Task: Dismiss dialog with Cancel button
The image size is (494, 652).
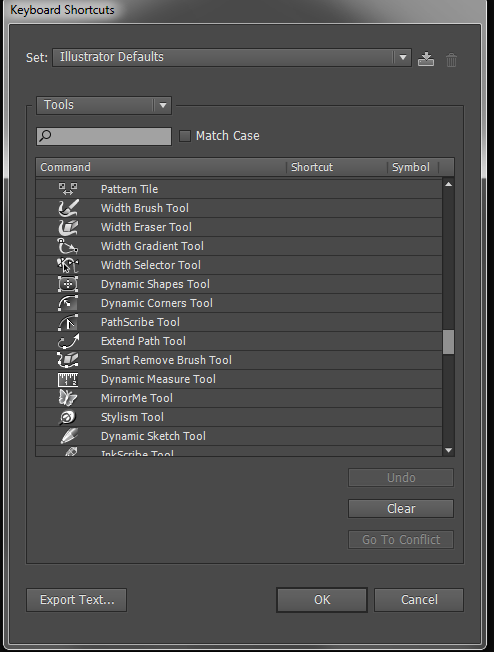Action: point(419,600)
